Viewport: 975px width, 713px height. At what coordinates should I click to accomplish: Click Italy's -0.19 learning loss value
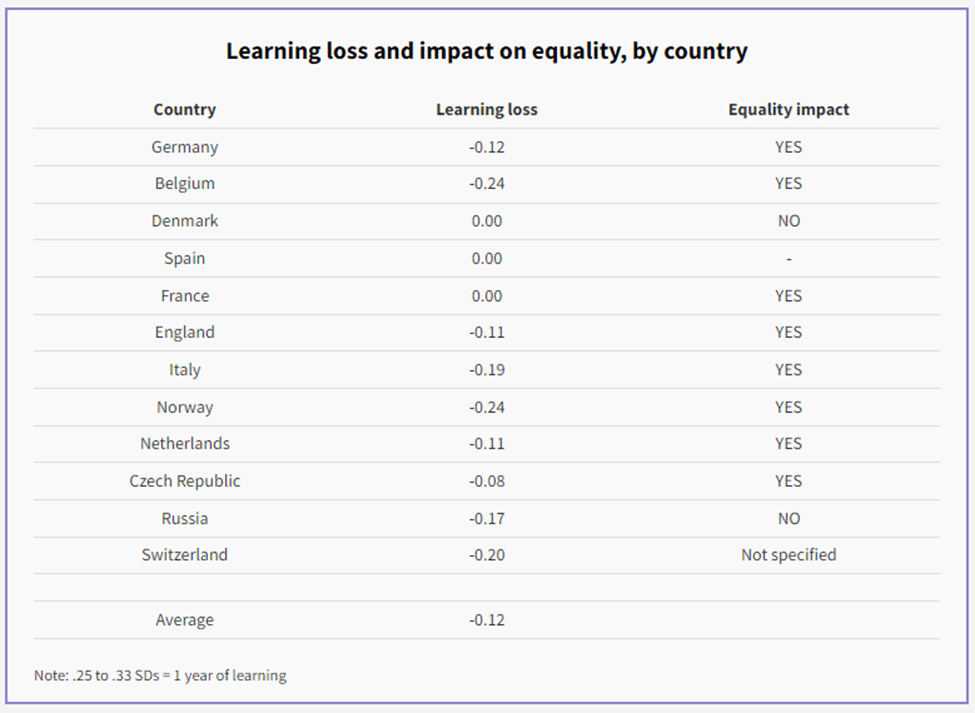[486, 370]
